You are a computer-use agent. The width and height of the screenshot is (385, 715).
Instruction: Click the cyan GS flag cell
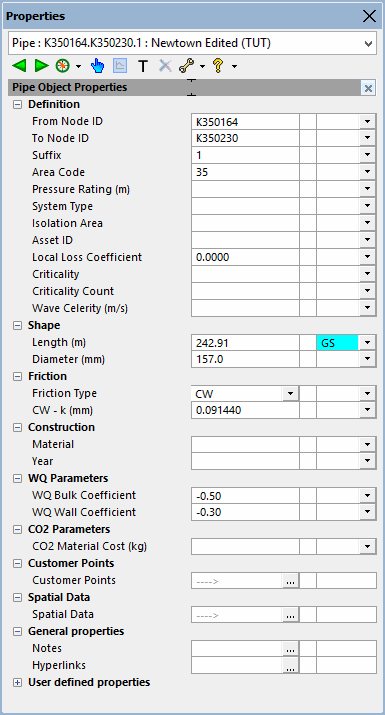(338, 343)
